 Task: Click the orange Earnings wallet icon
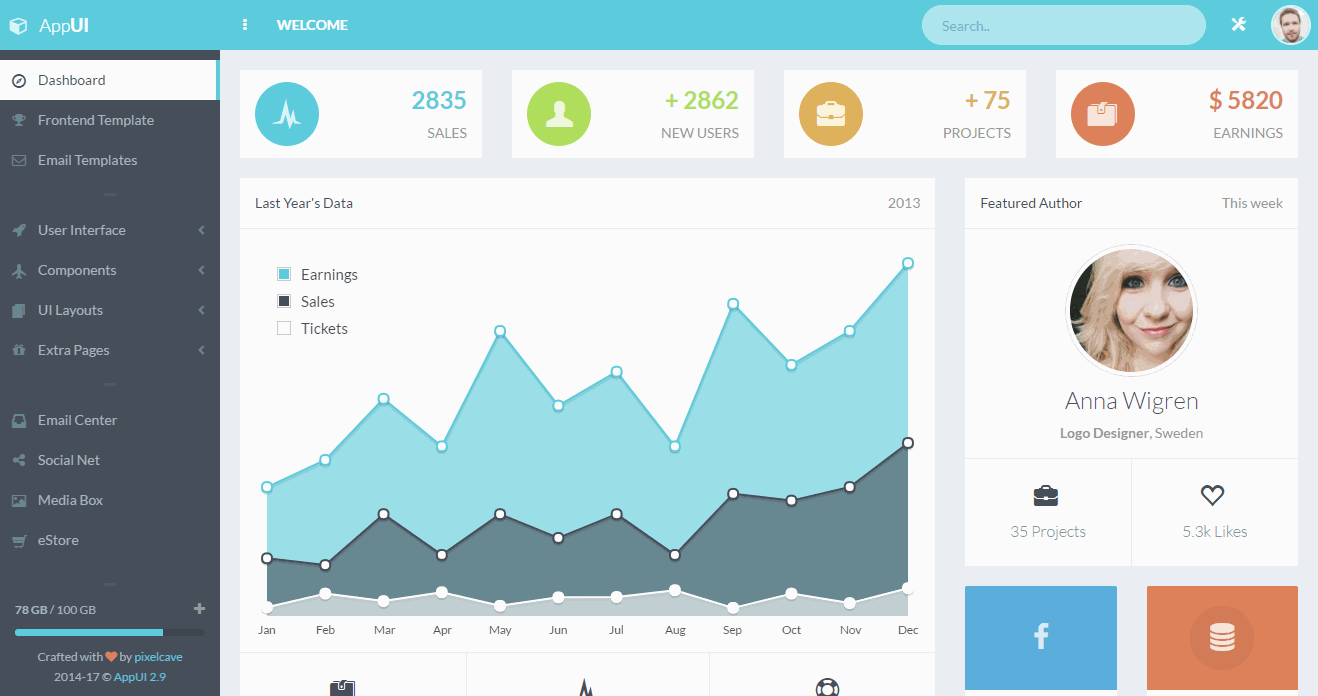click(x=1103, y=114)
